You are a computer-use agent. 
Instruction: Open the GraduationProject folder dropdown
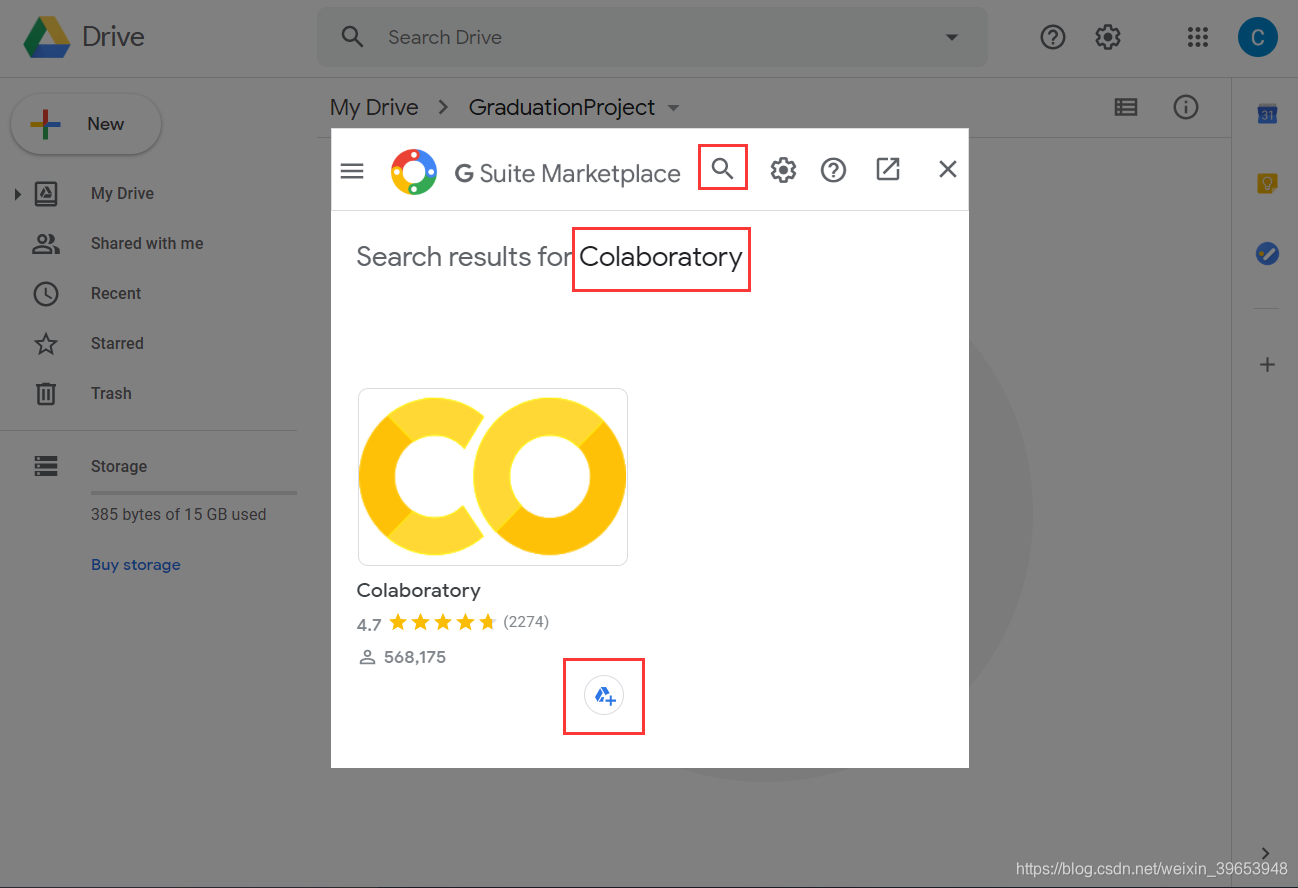coord(673,108)
